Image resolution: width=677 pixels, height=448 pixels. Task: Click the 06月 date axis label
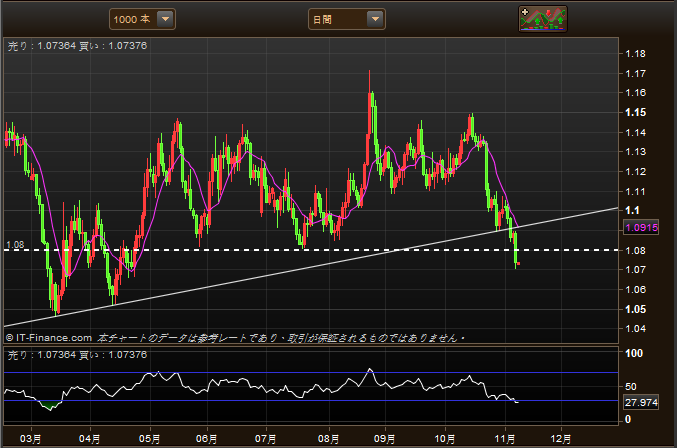[x=206, y=439]
